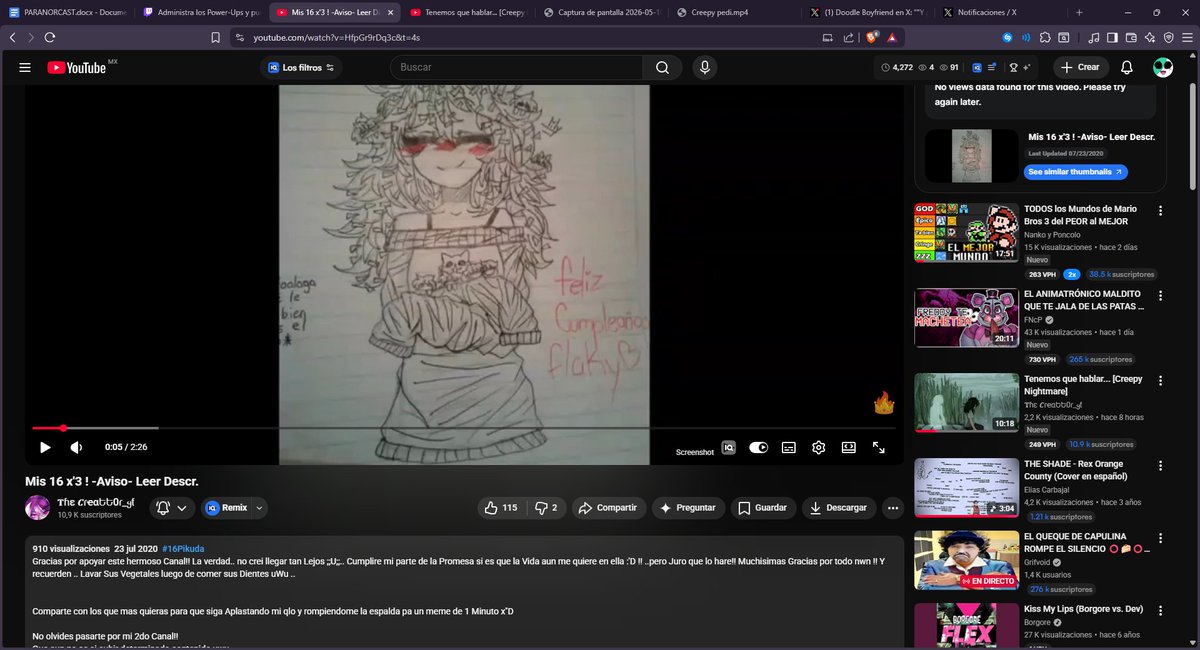
Task: Switch to PARANORCAST.docx tab
Action: click(x=67, y=12)
